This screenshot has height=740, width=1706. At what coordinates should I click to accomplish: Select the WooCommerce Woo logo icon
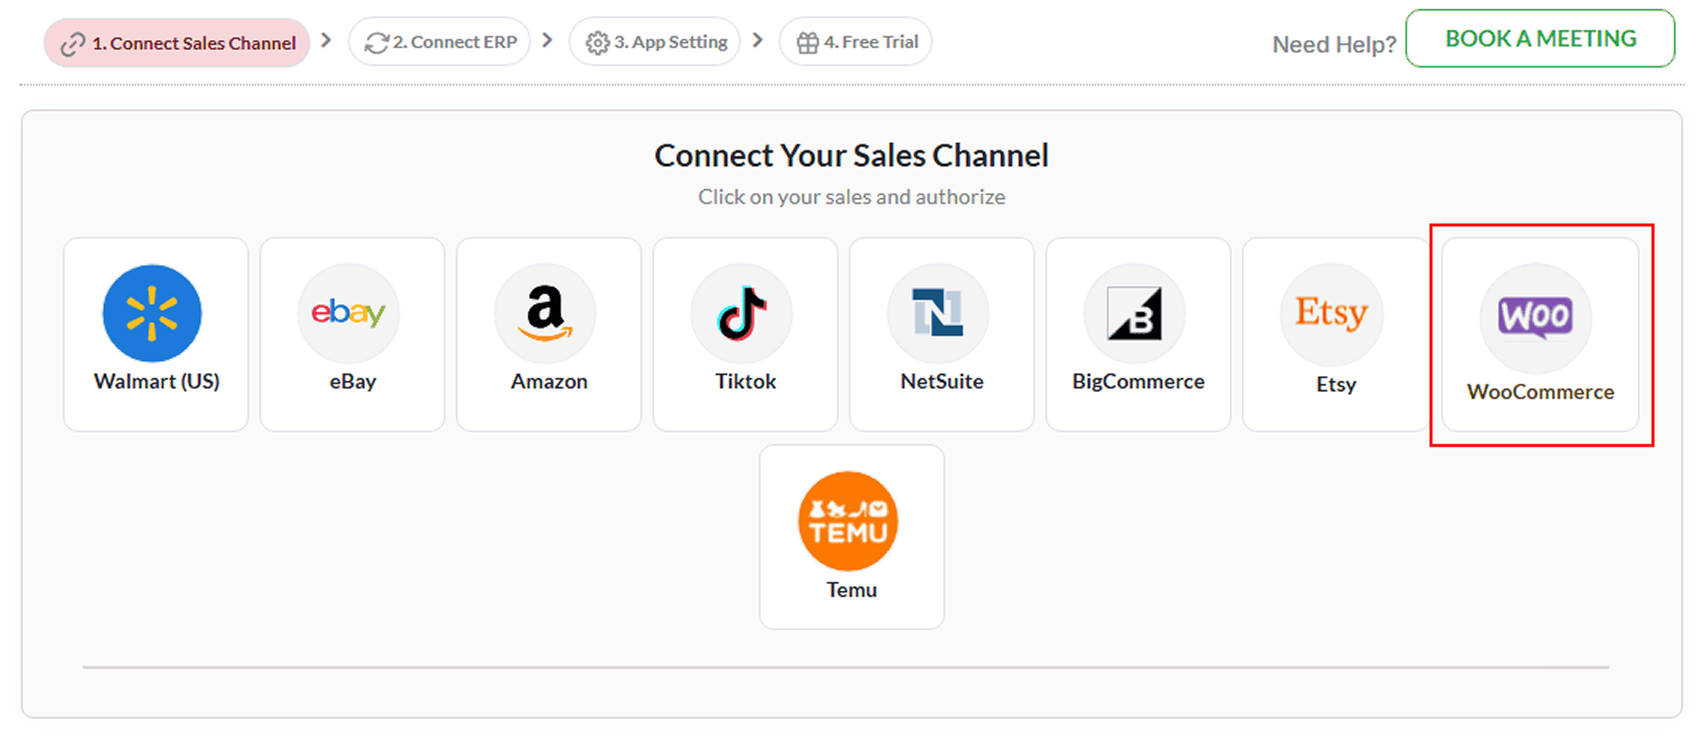(x=1535, y=317)
